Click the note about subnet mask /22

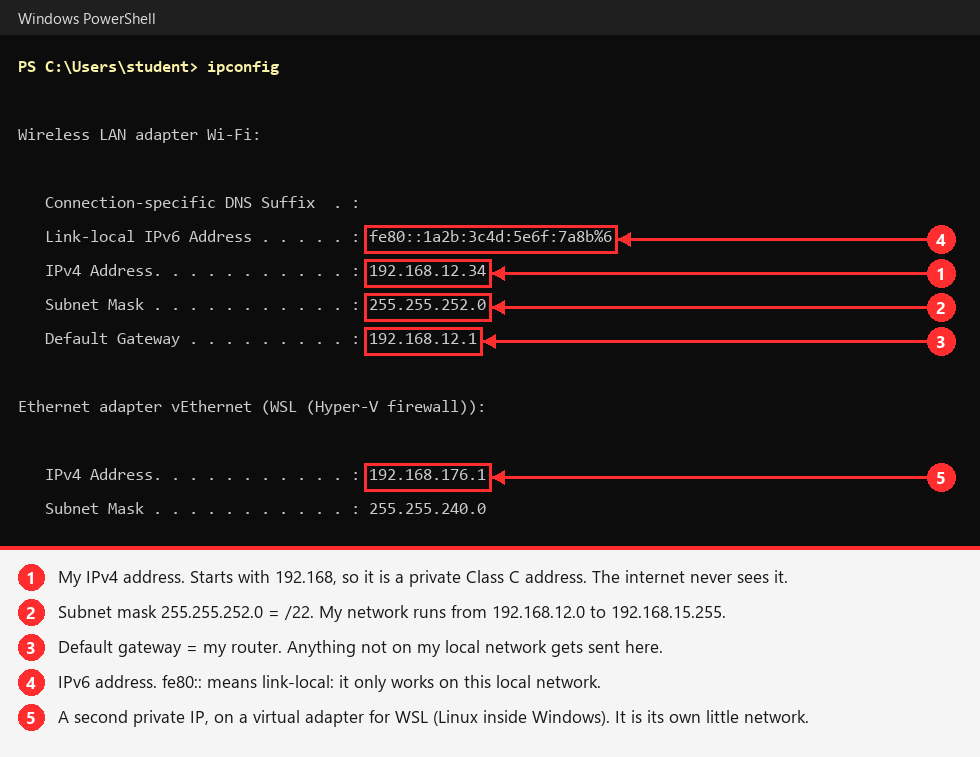pyautogui.click(x=392, y=612)
